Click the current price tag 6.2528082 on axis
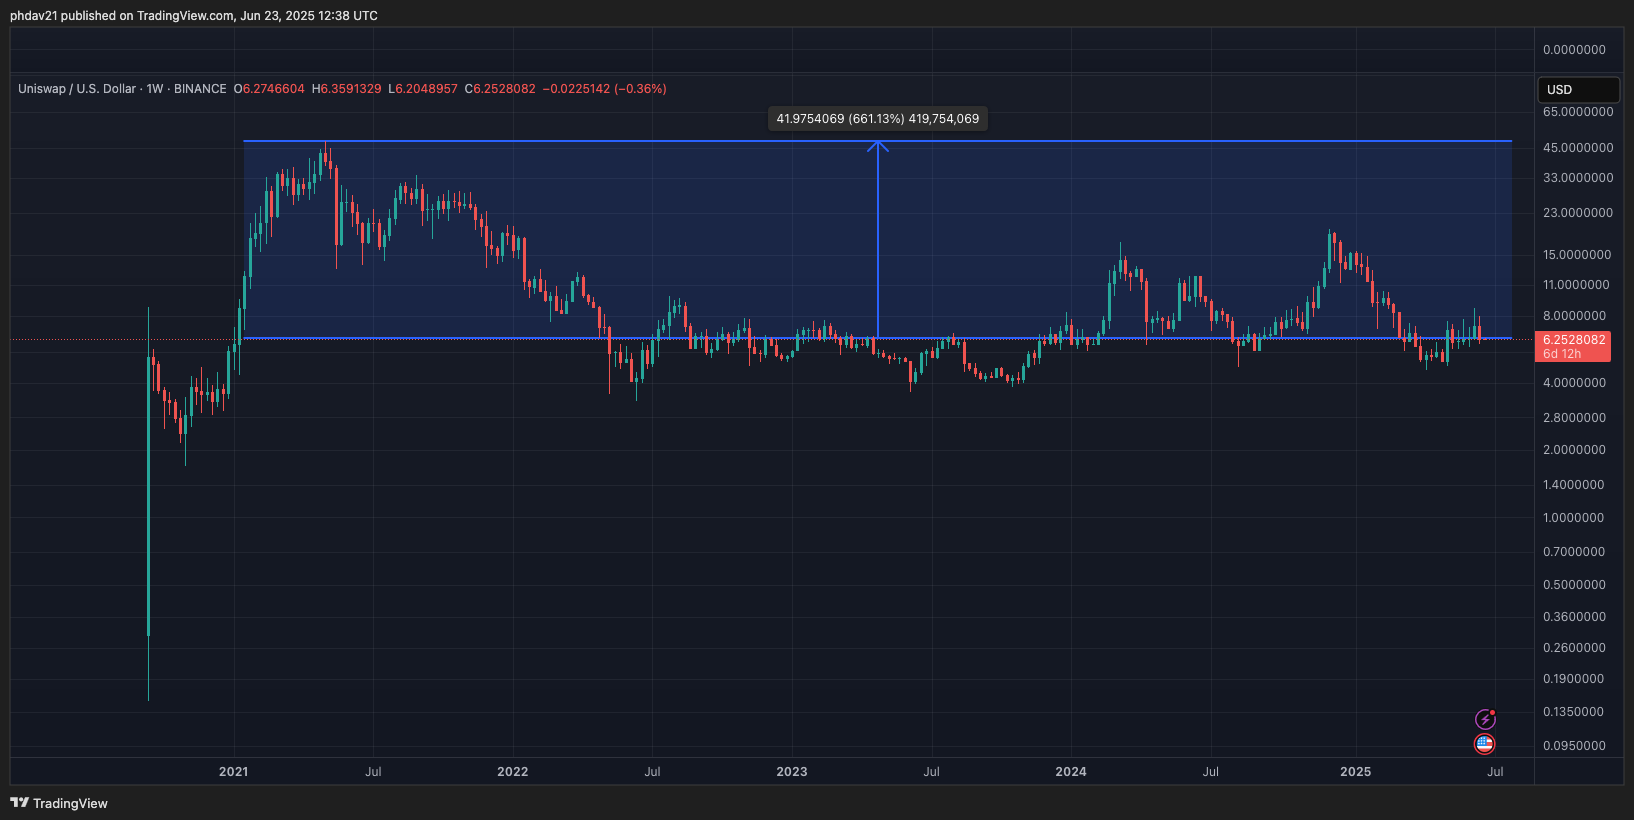This screenshot has width=1634, height=820. 1573,340
